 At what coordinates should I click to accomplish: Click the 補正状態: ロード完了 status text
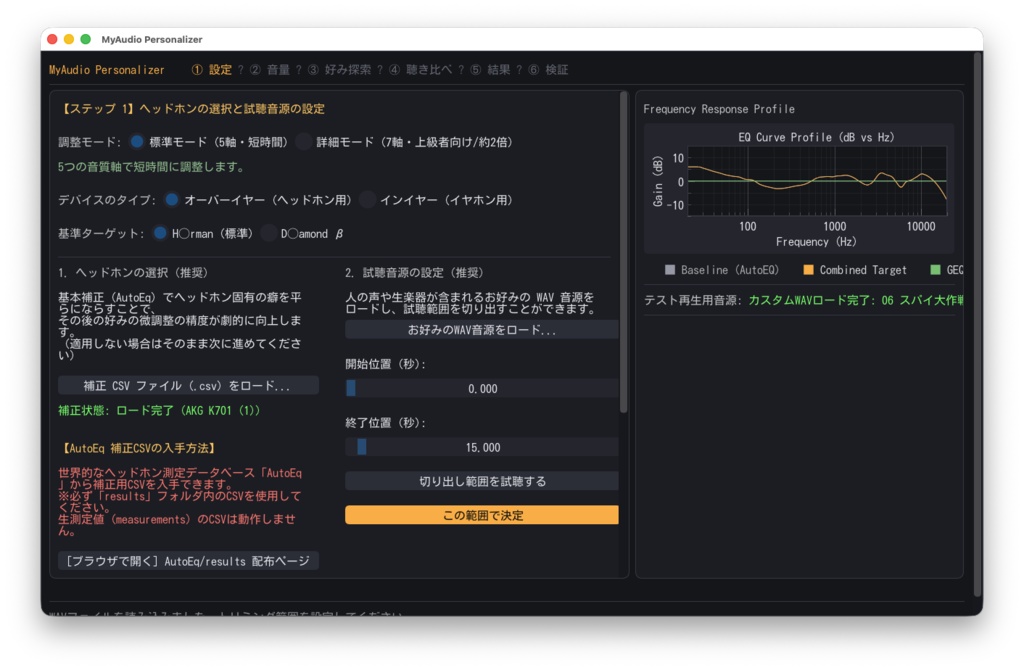pyautogui.click(x=159, y=410)
